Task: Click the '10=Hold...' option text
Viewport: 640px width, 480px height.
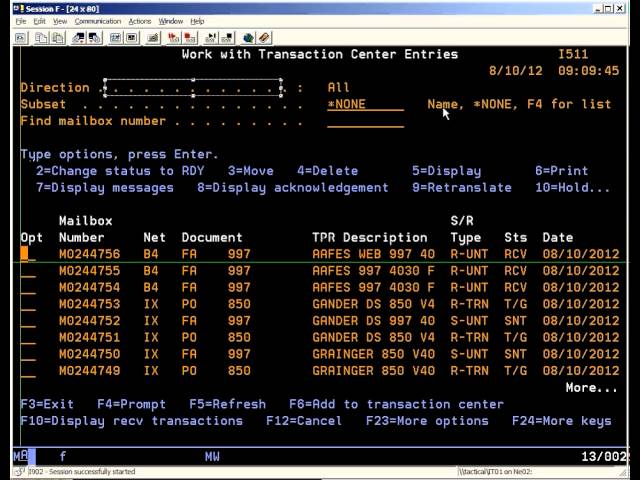Action: click(573, 188)
